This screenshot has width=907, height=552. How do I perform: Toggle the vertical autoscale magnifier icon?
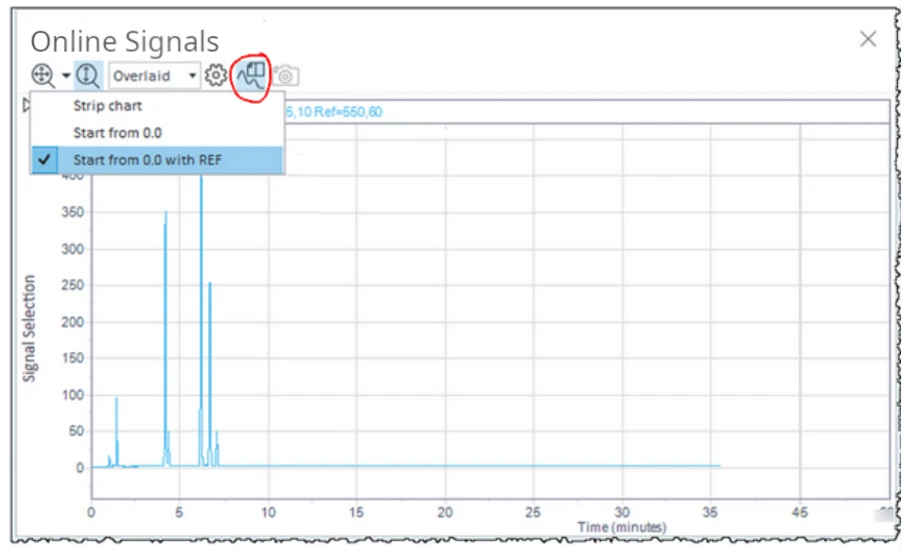[88, 75]
